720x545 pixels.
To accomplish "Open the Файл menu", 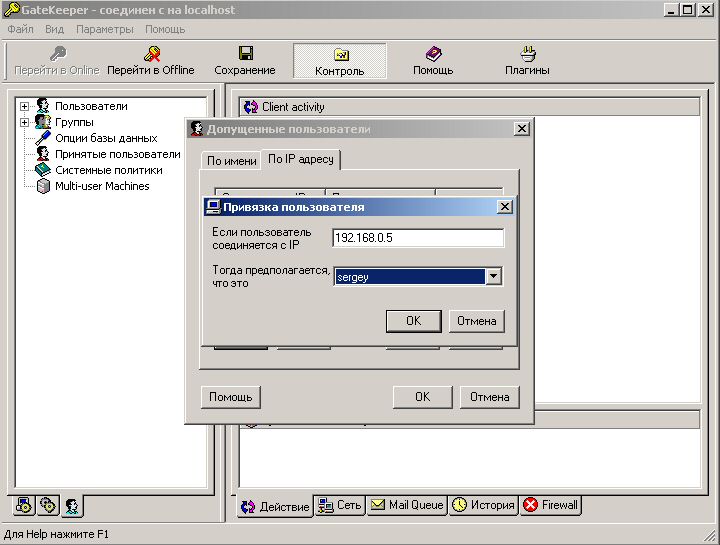I will coord(20,29).
